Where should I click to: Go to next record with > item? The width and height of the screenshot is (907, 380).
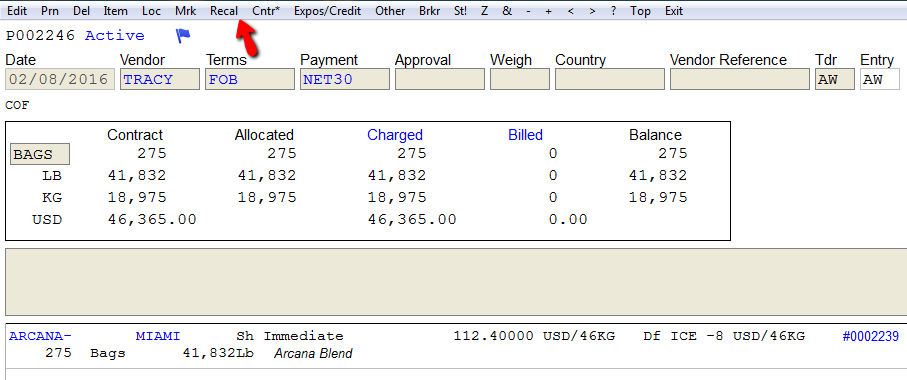[592, 11]
